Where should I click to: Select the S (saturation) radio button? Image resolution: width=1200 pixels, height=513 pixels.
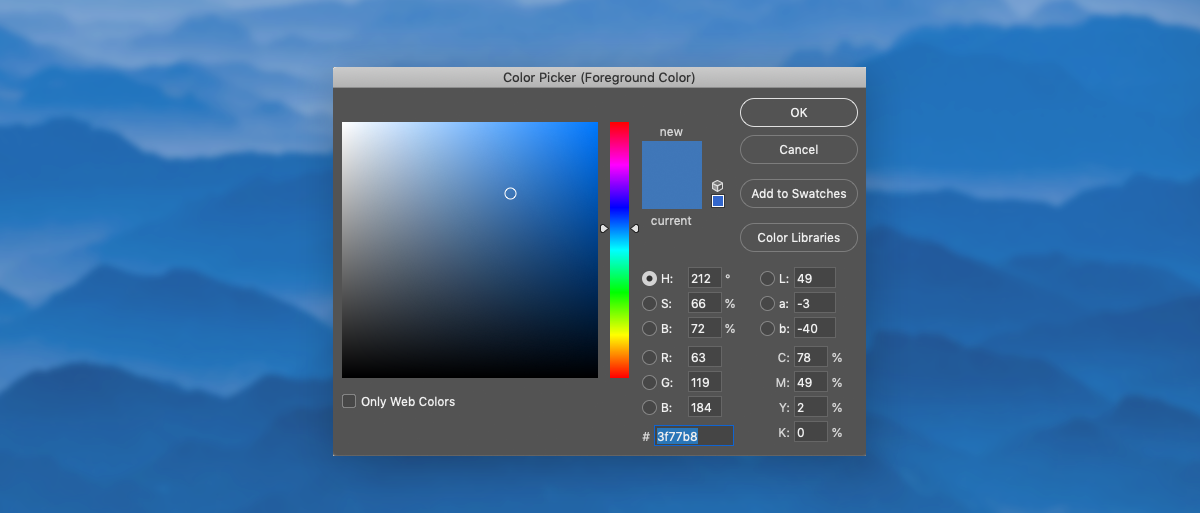(x=650, y=303)
